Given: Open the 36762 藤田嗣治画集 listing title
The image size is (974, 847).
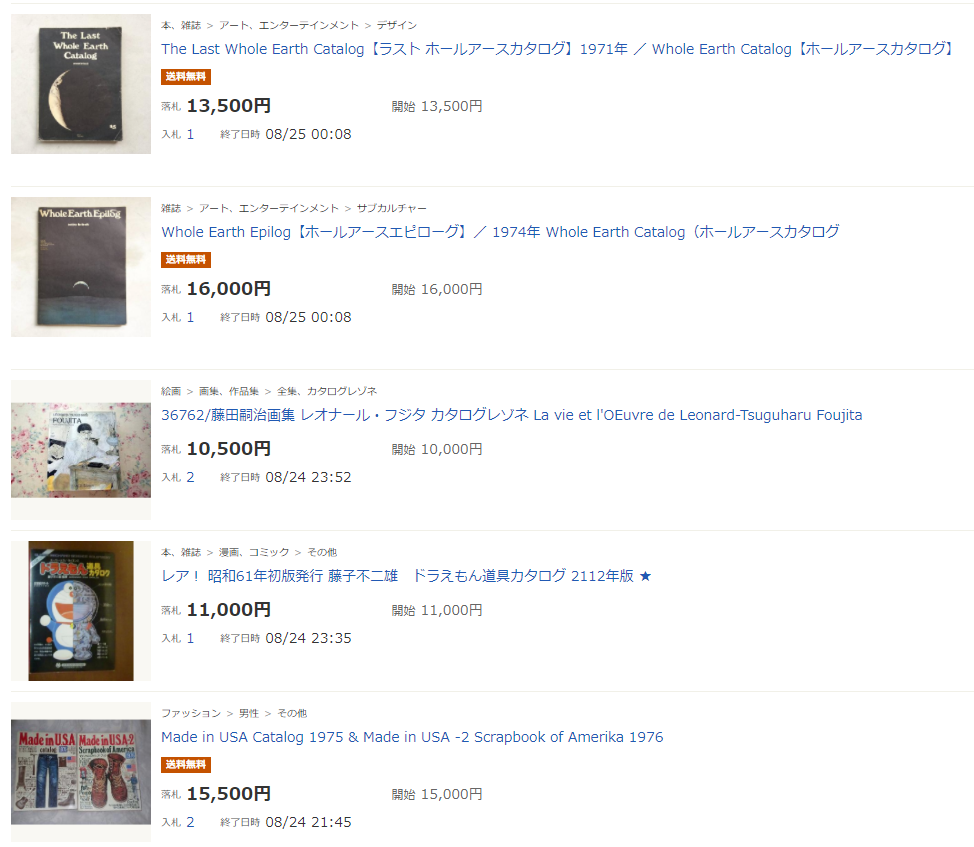Looking at the screenshot, I should [511, 415].
